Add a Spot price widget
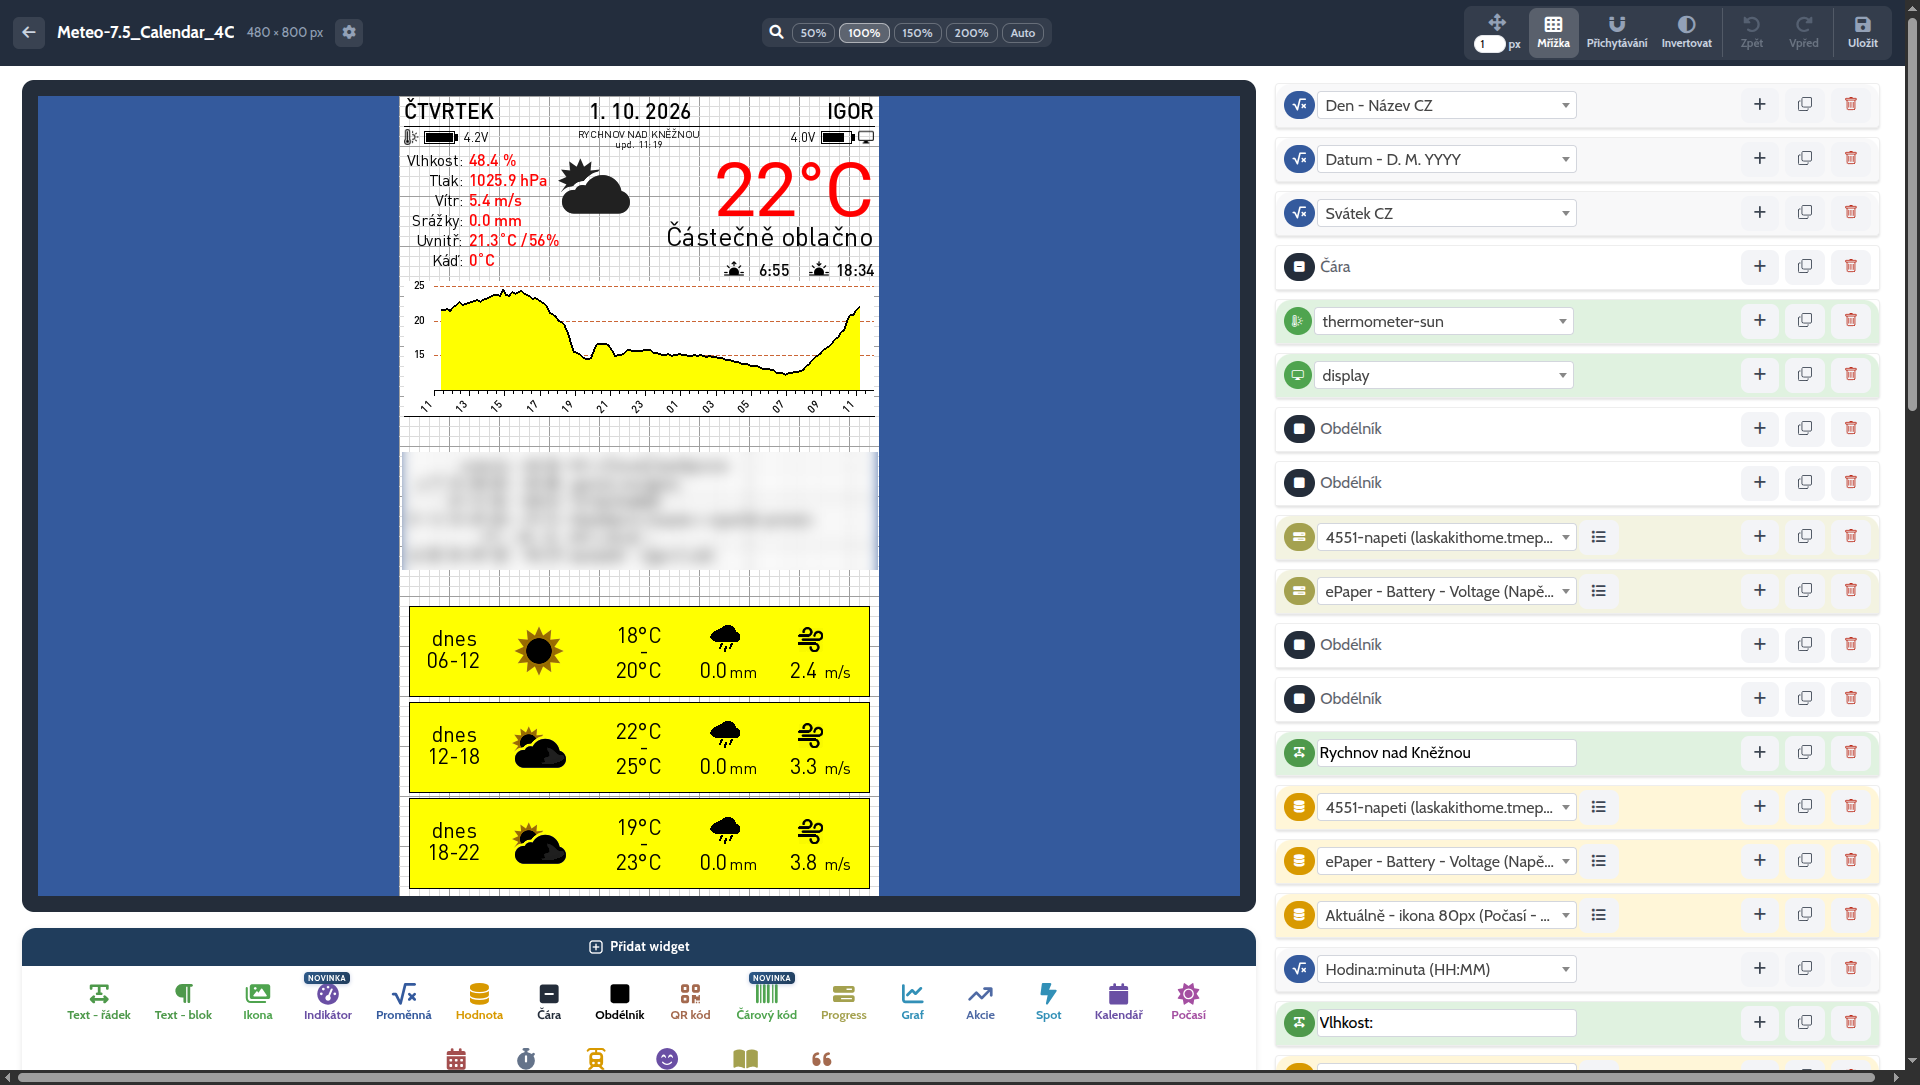The width and height of the screenshot is (1920, 1085). pos(1048,1001)
